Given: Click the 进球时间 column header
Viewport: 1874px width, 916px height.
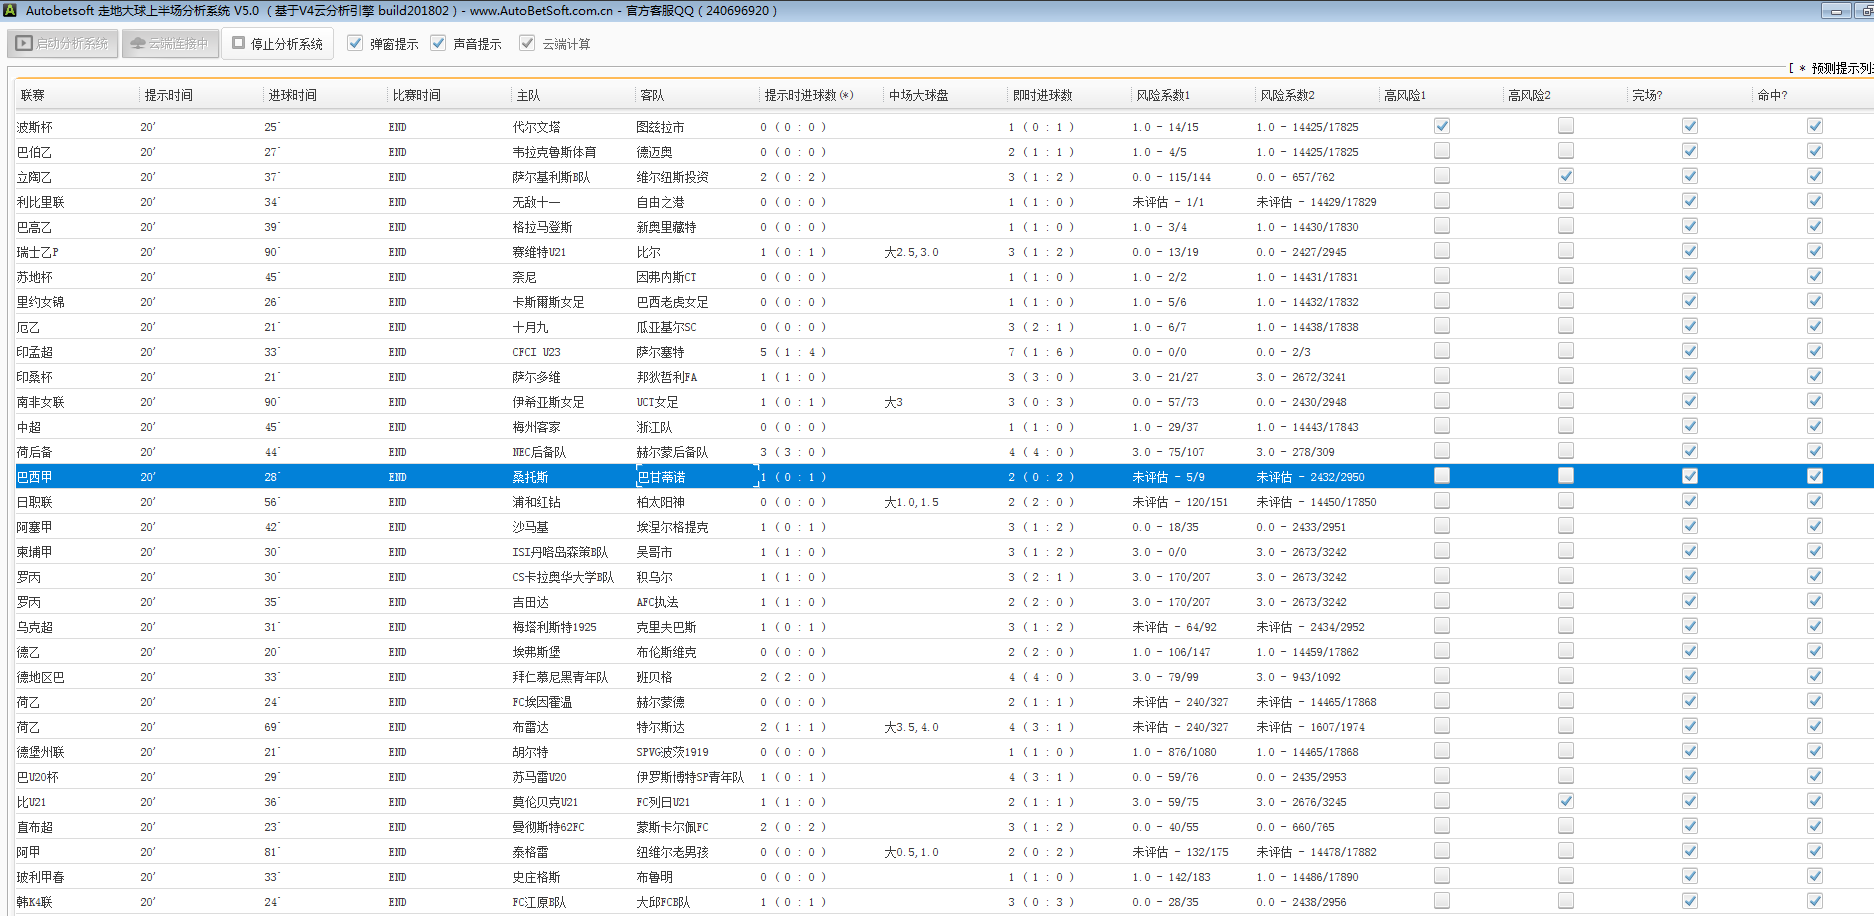Looking at the screenshot, I should click(292, 95).
